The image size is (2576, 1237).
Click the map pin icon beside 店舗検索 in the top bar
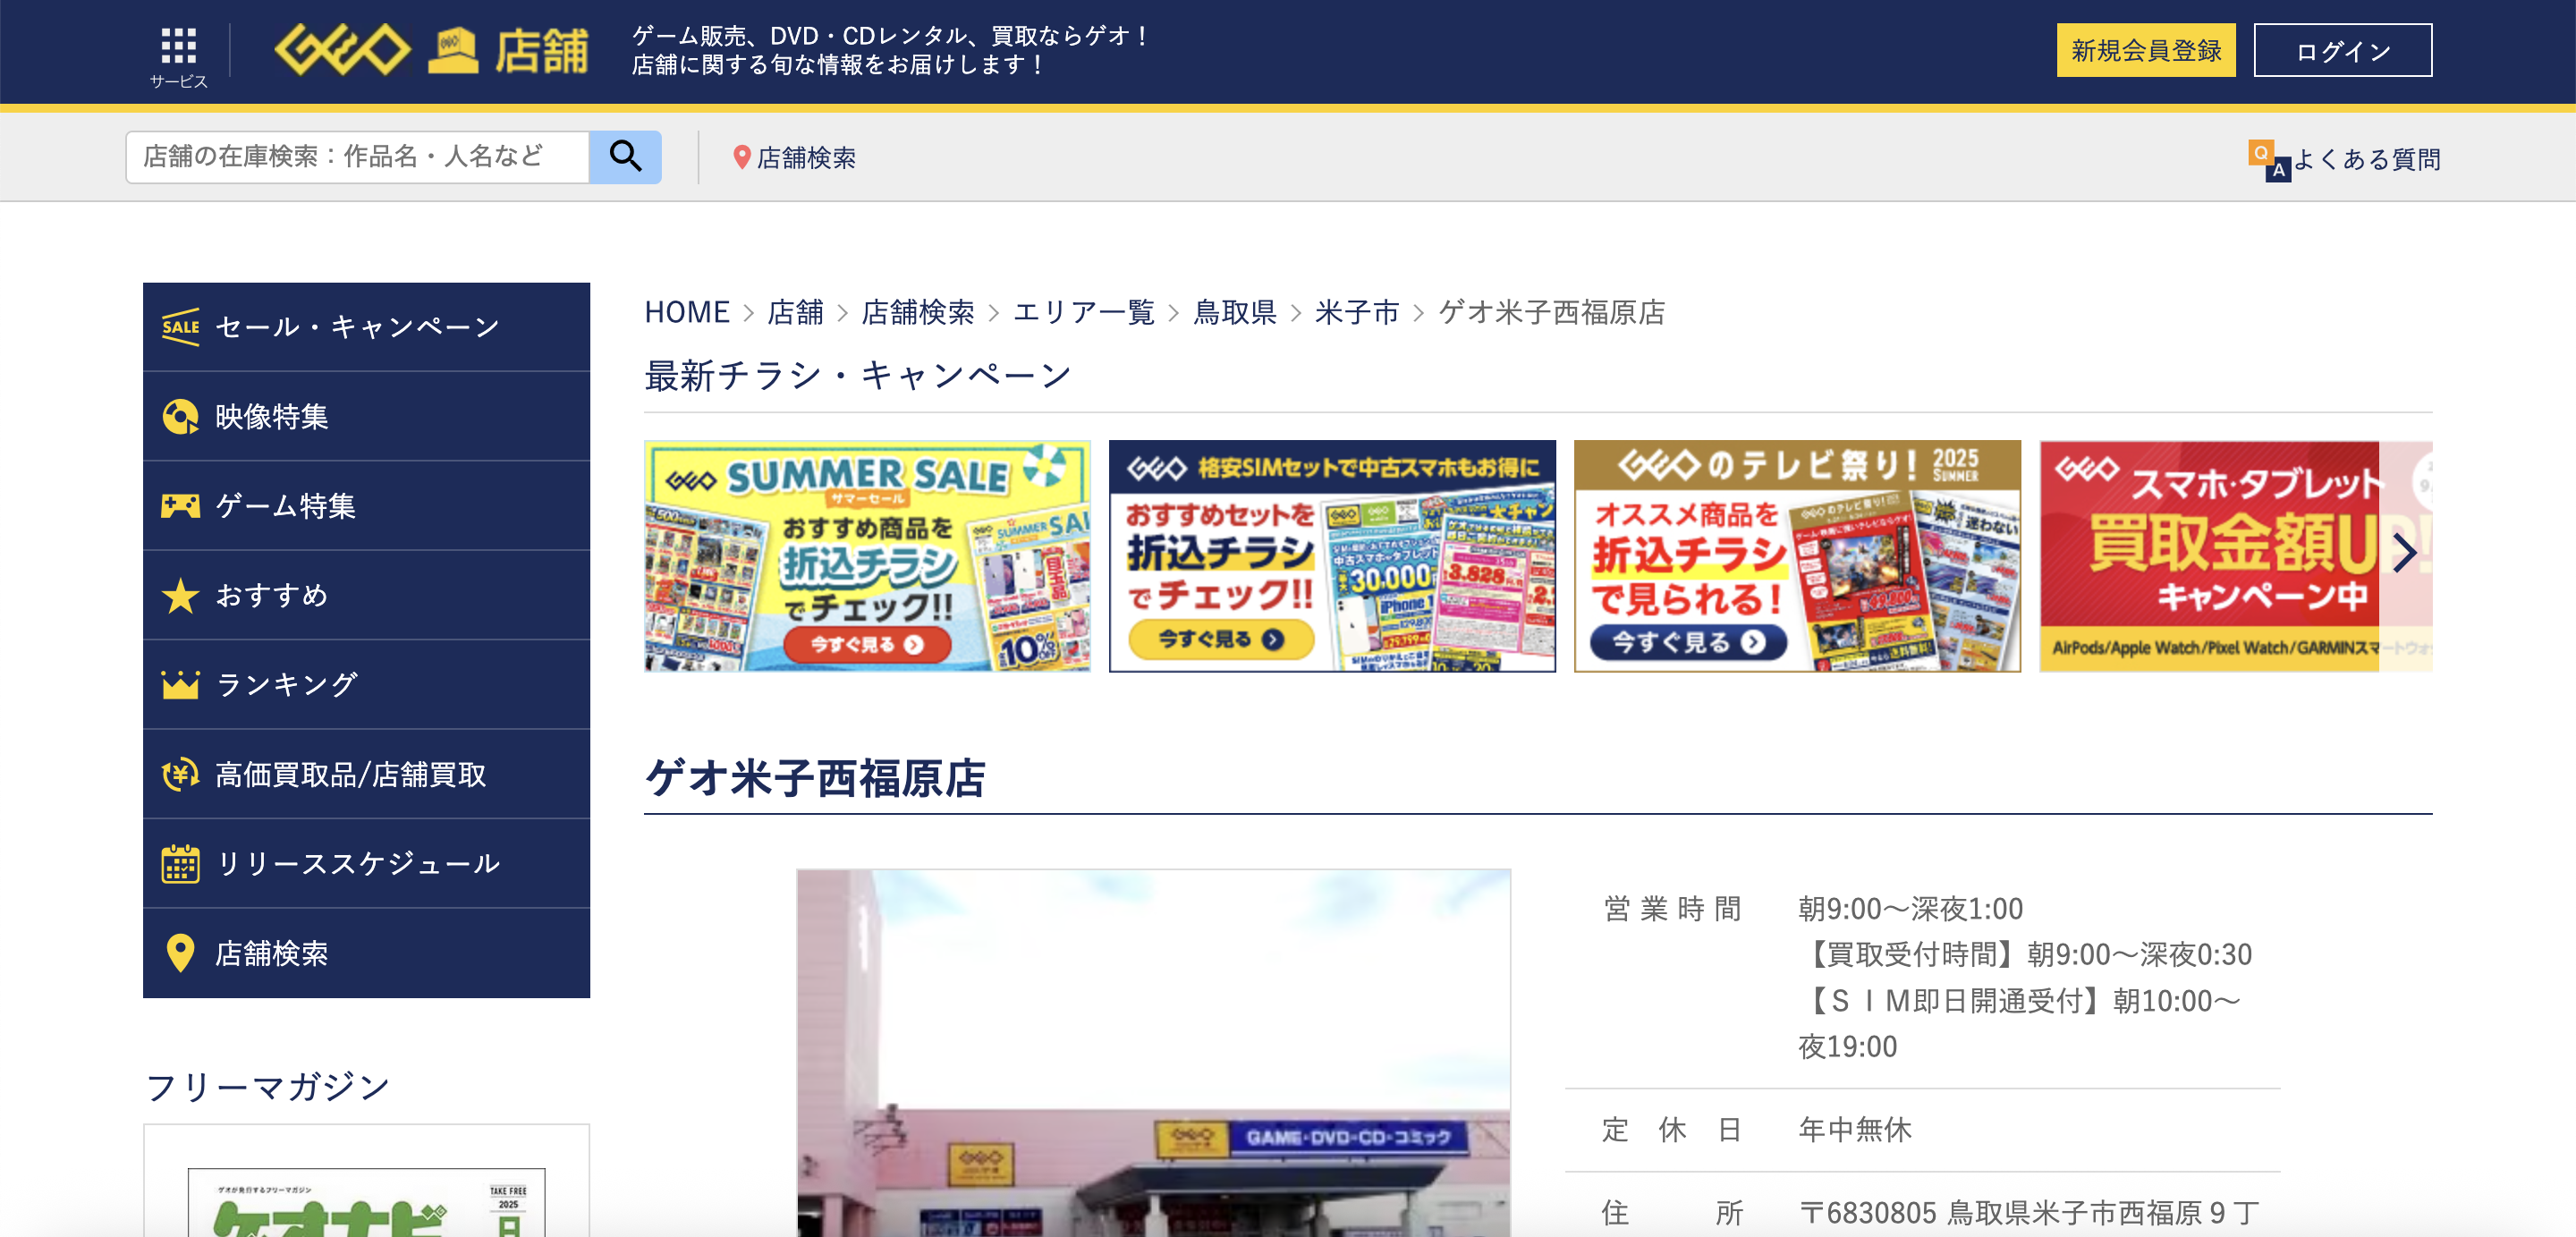(x=741, y=157)
